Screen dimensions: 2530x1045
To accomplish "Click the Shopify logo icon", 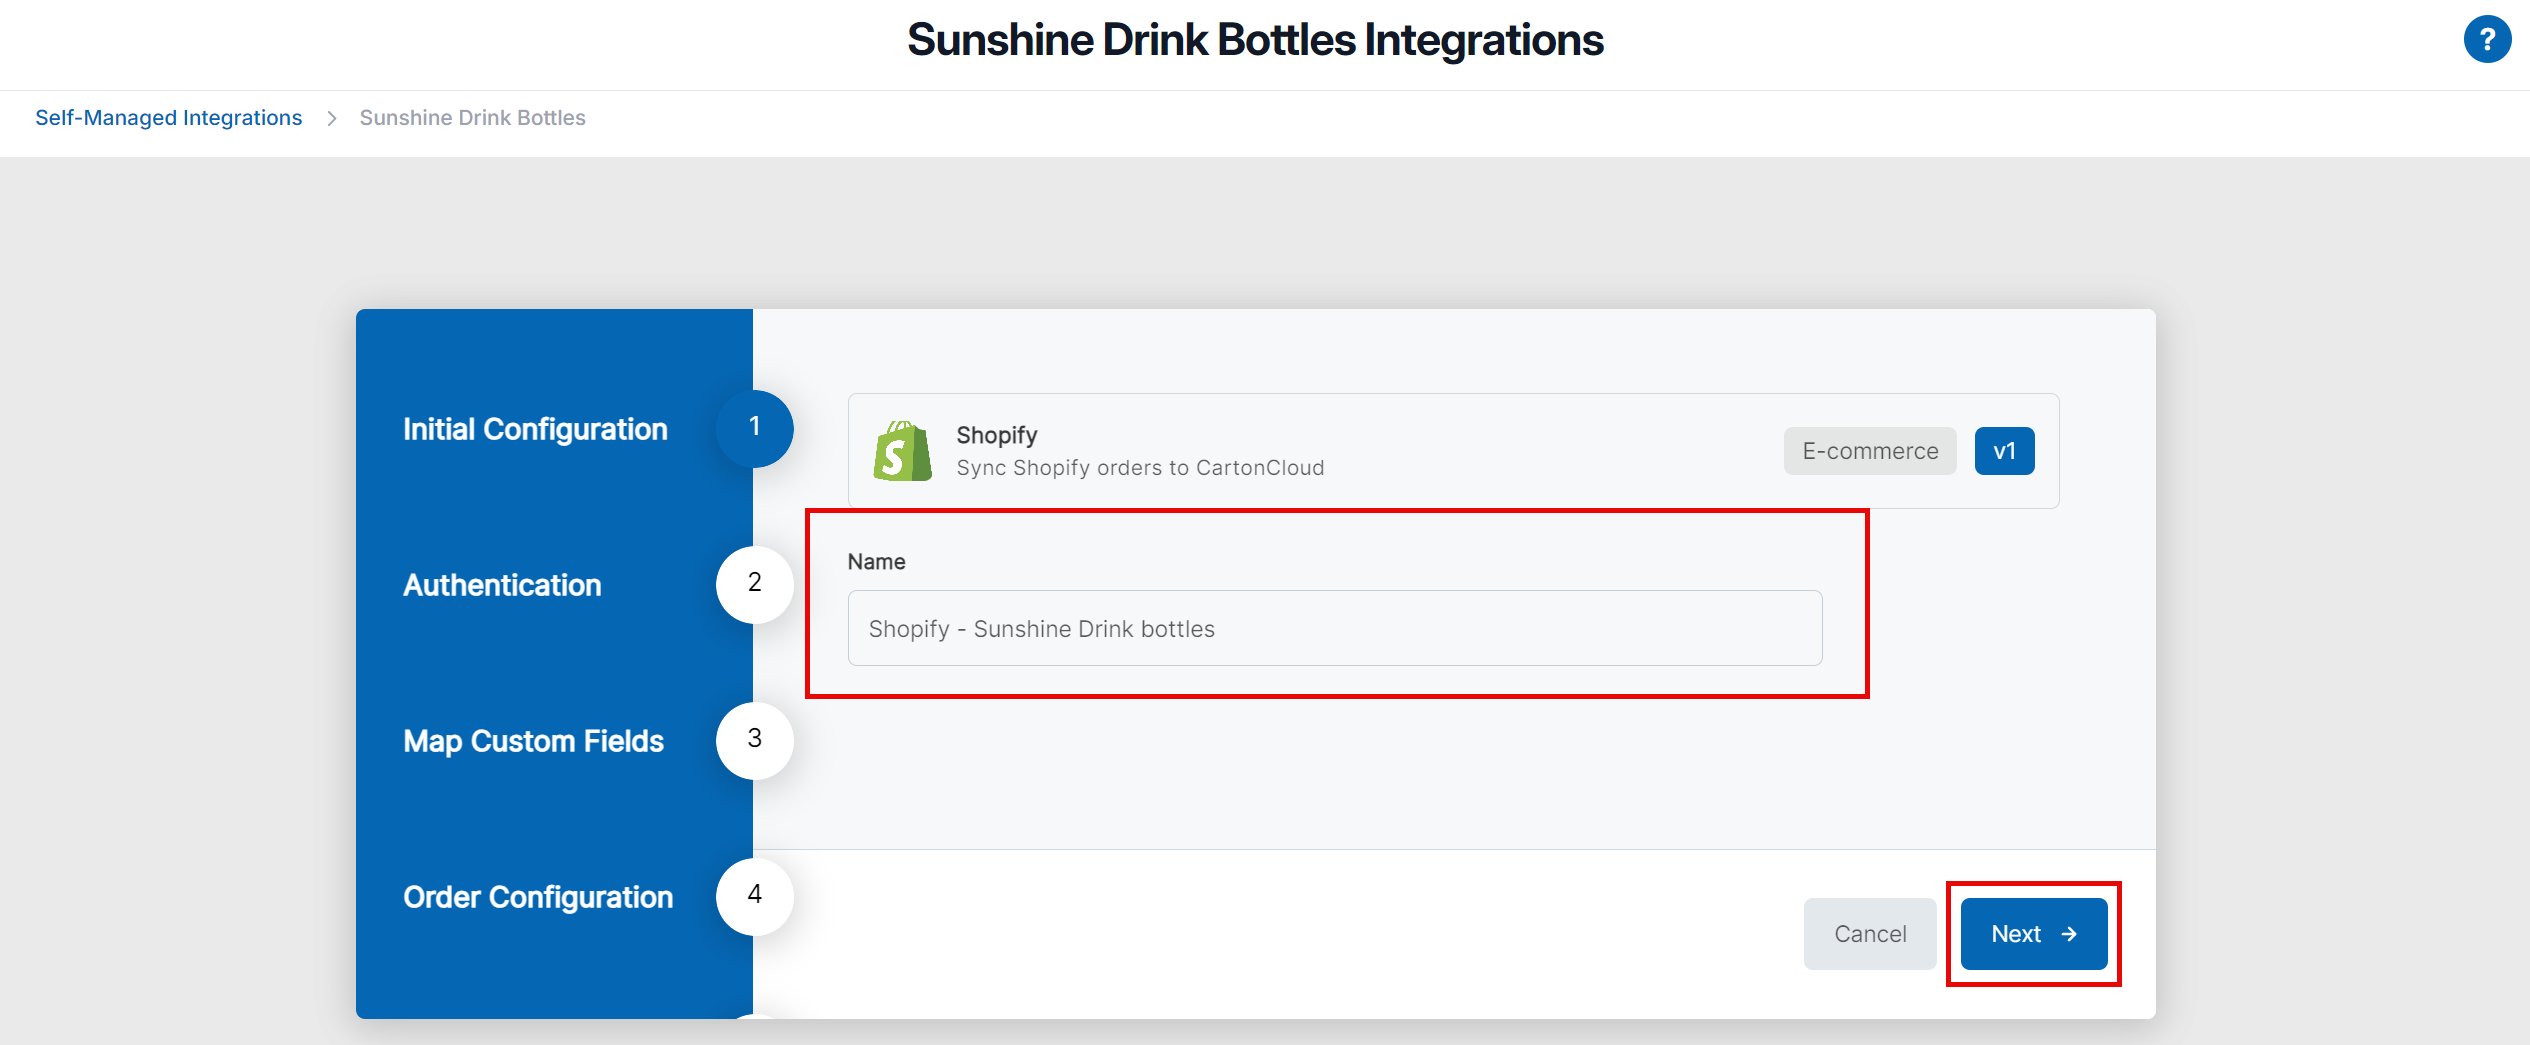I will pos(898,451).
